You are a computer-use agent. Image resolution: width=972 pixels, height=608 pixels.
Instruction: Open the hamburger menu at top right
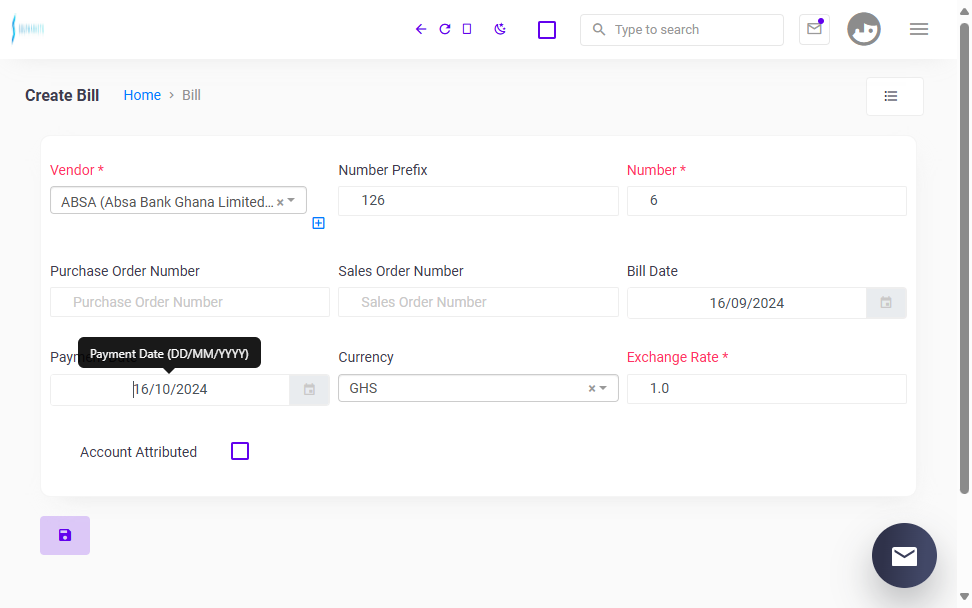[x=919, y=29]
